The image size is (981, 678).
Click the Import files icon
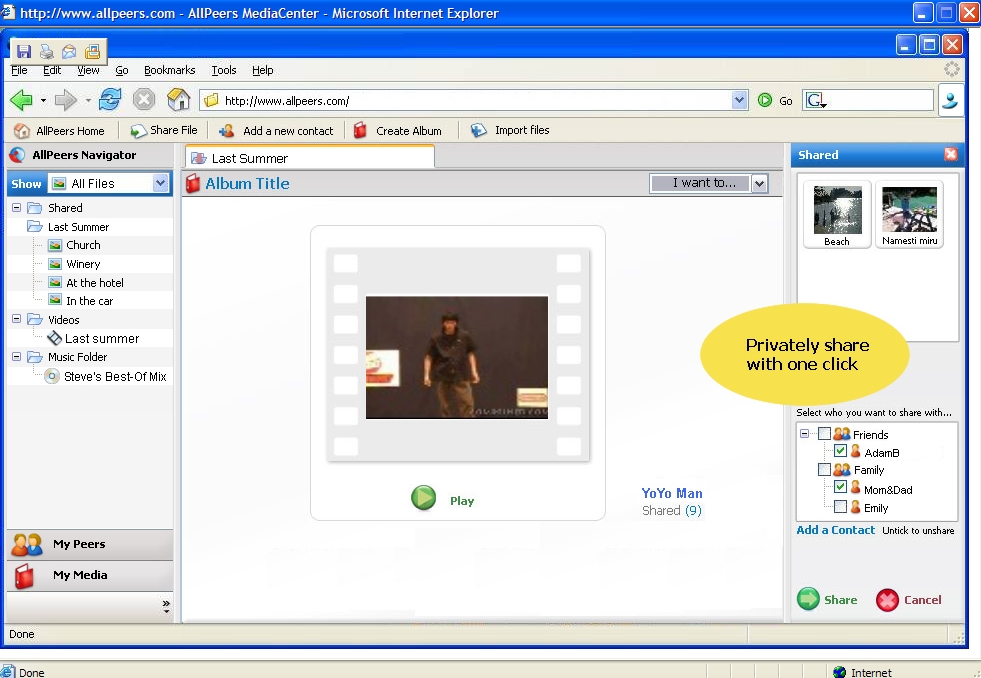coord(479,130)
